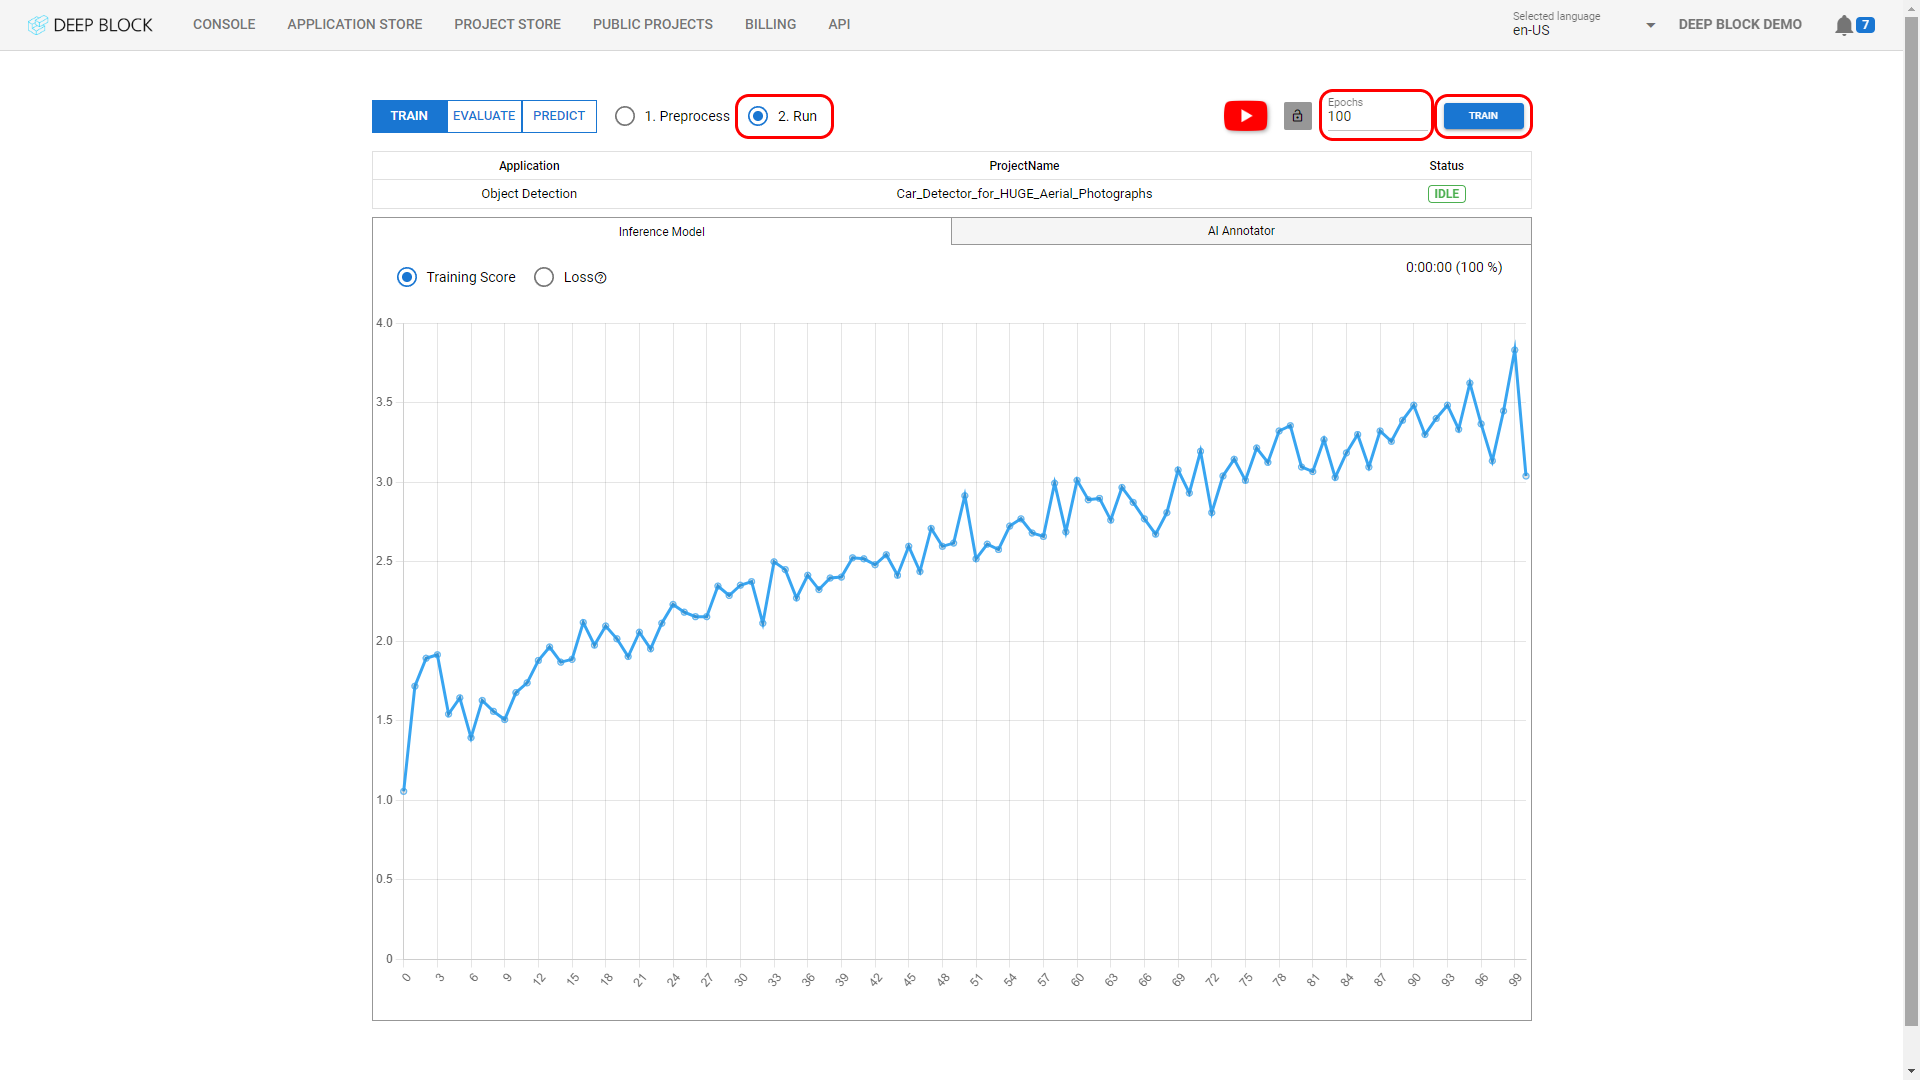Click the en-US language value

pyautogui.click(x=1531, y=31)
